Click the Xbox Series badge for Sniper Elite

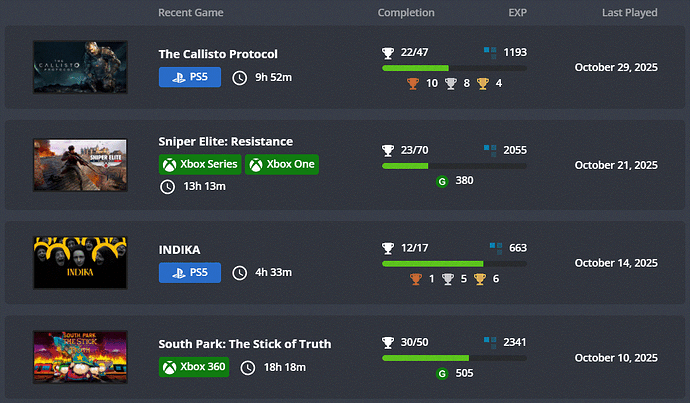click(x=200, y=164)
